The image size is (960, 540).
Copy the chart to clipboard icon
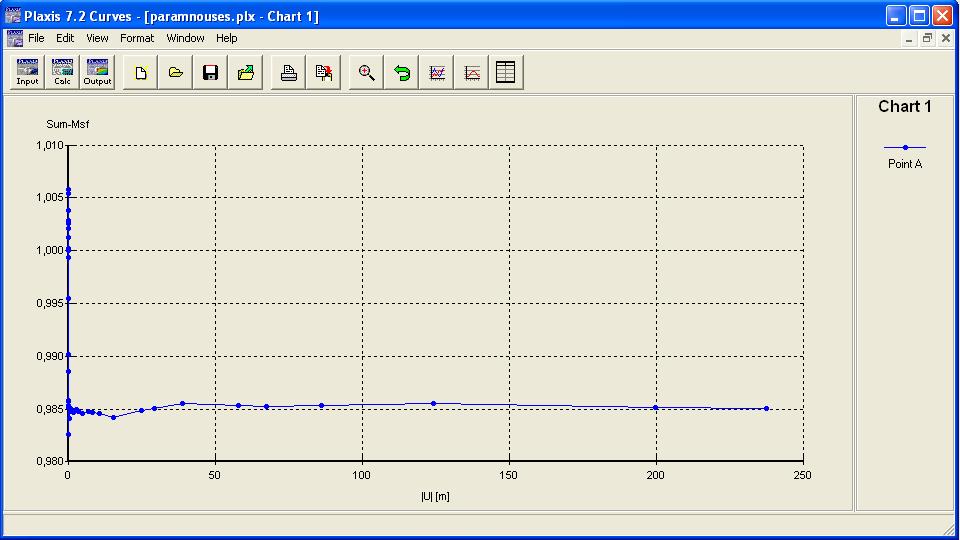[x=323, y=72]
